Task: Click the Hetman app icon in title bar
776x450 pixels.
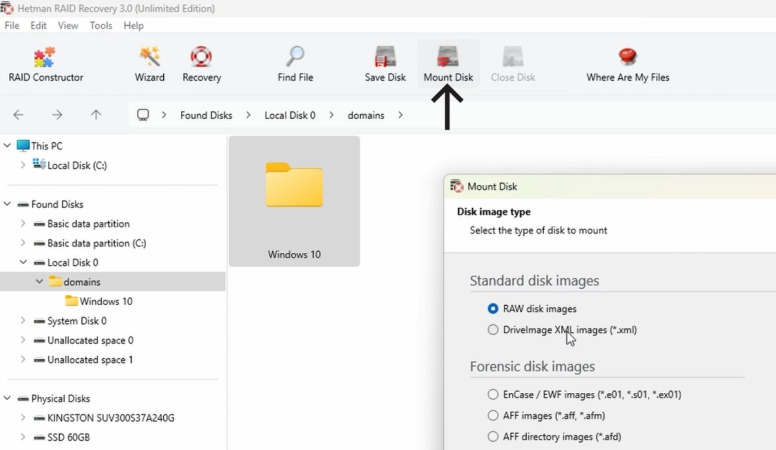Action: tap(7, 8)
